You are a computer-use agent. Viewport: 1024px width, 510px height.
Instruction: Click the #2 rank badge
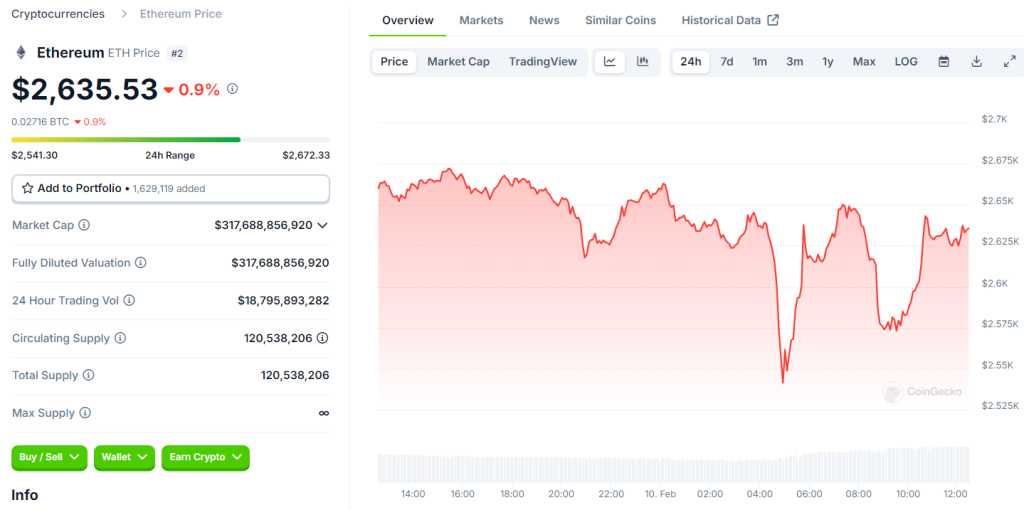point(177,54)
